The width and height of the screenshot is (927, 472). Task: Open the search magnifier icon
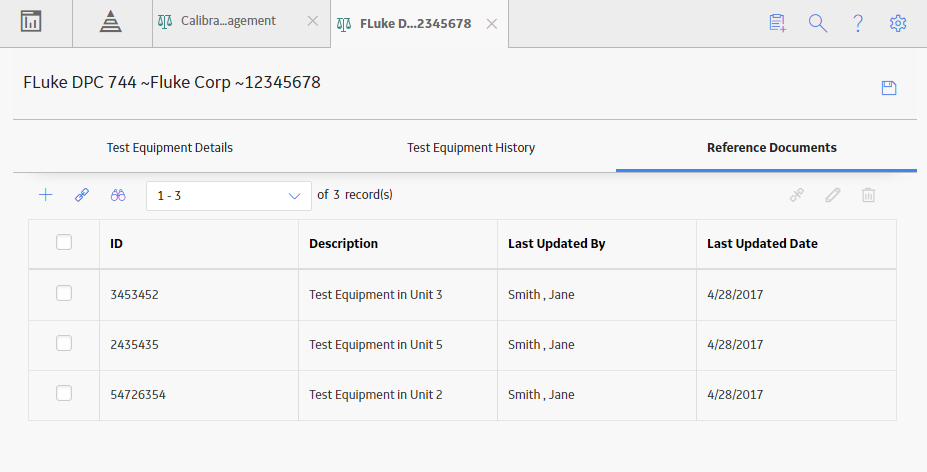tap(818, 23)
